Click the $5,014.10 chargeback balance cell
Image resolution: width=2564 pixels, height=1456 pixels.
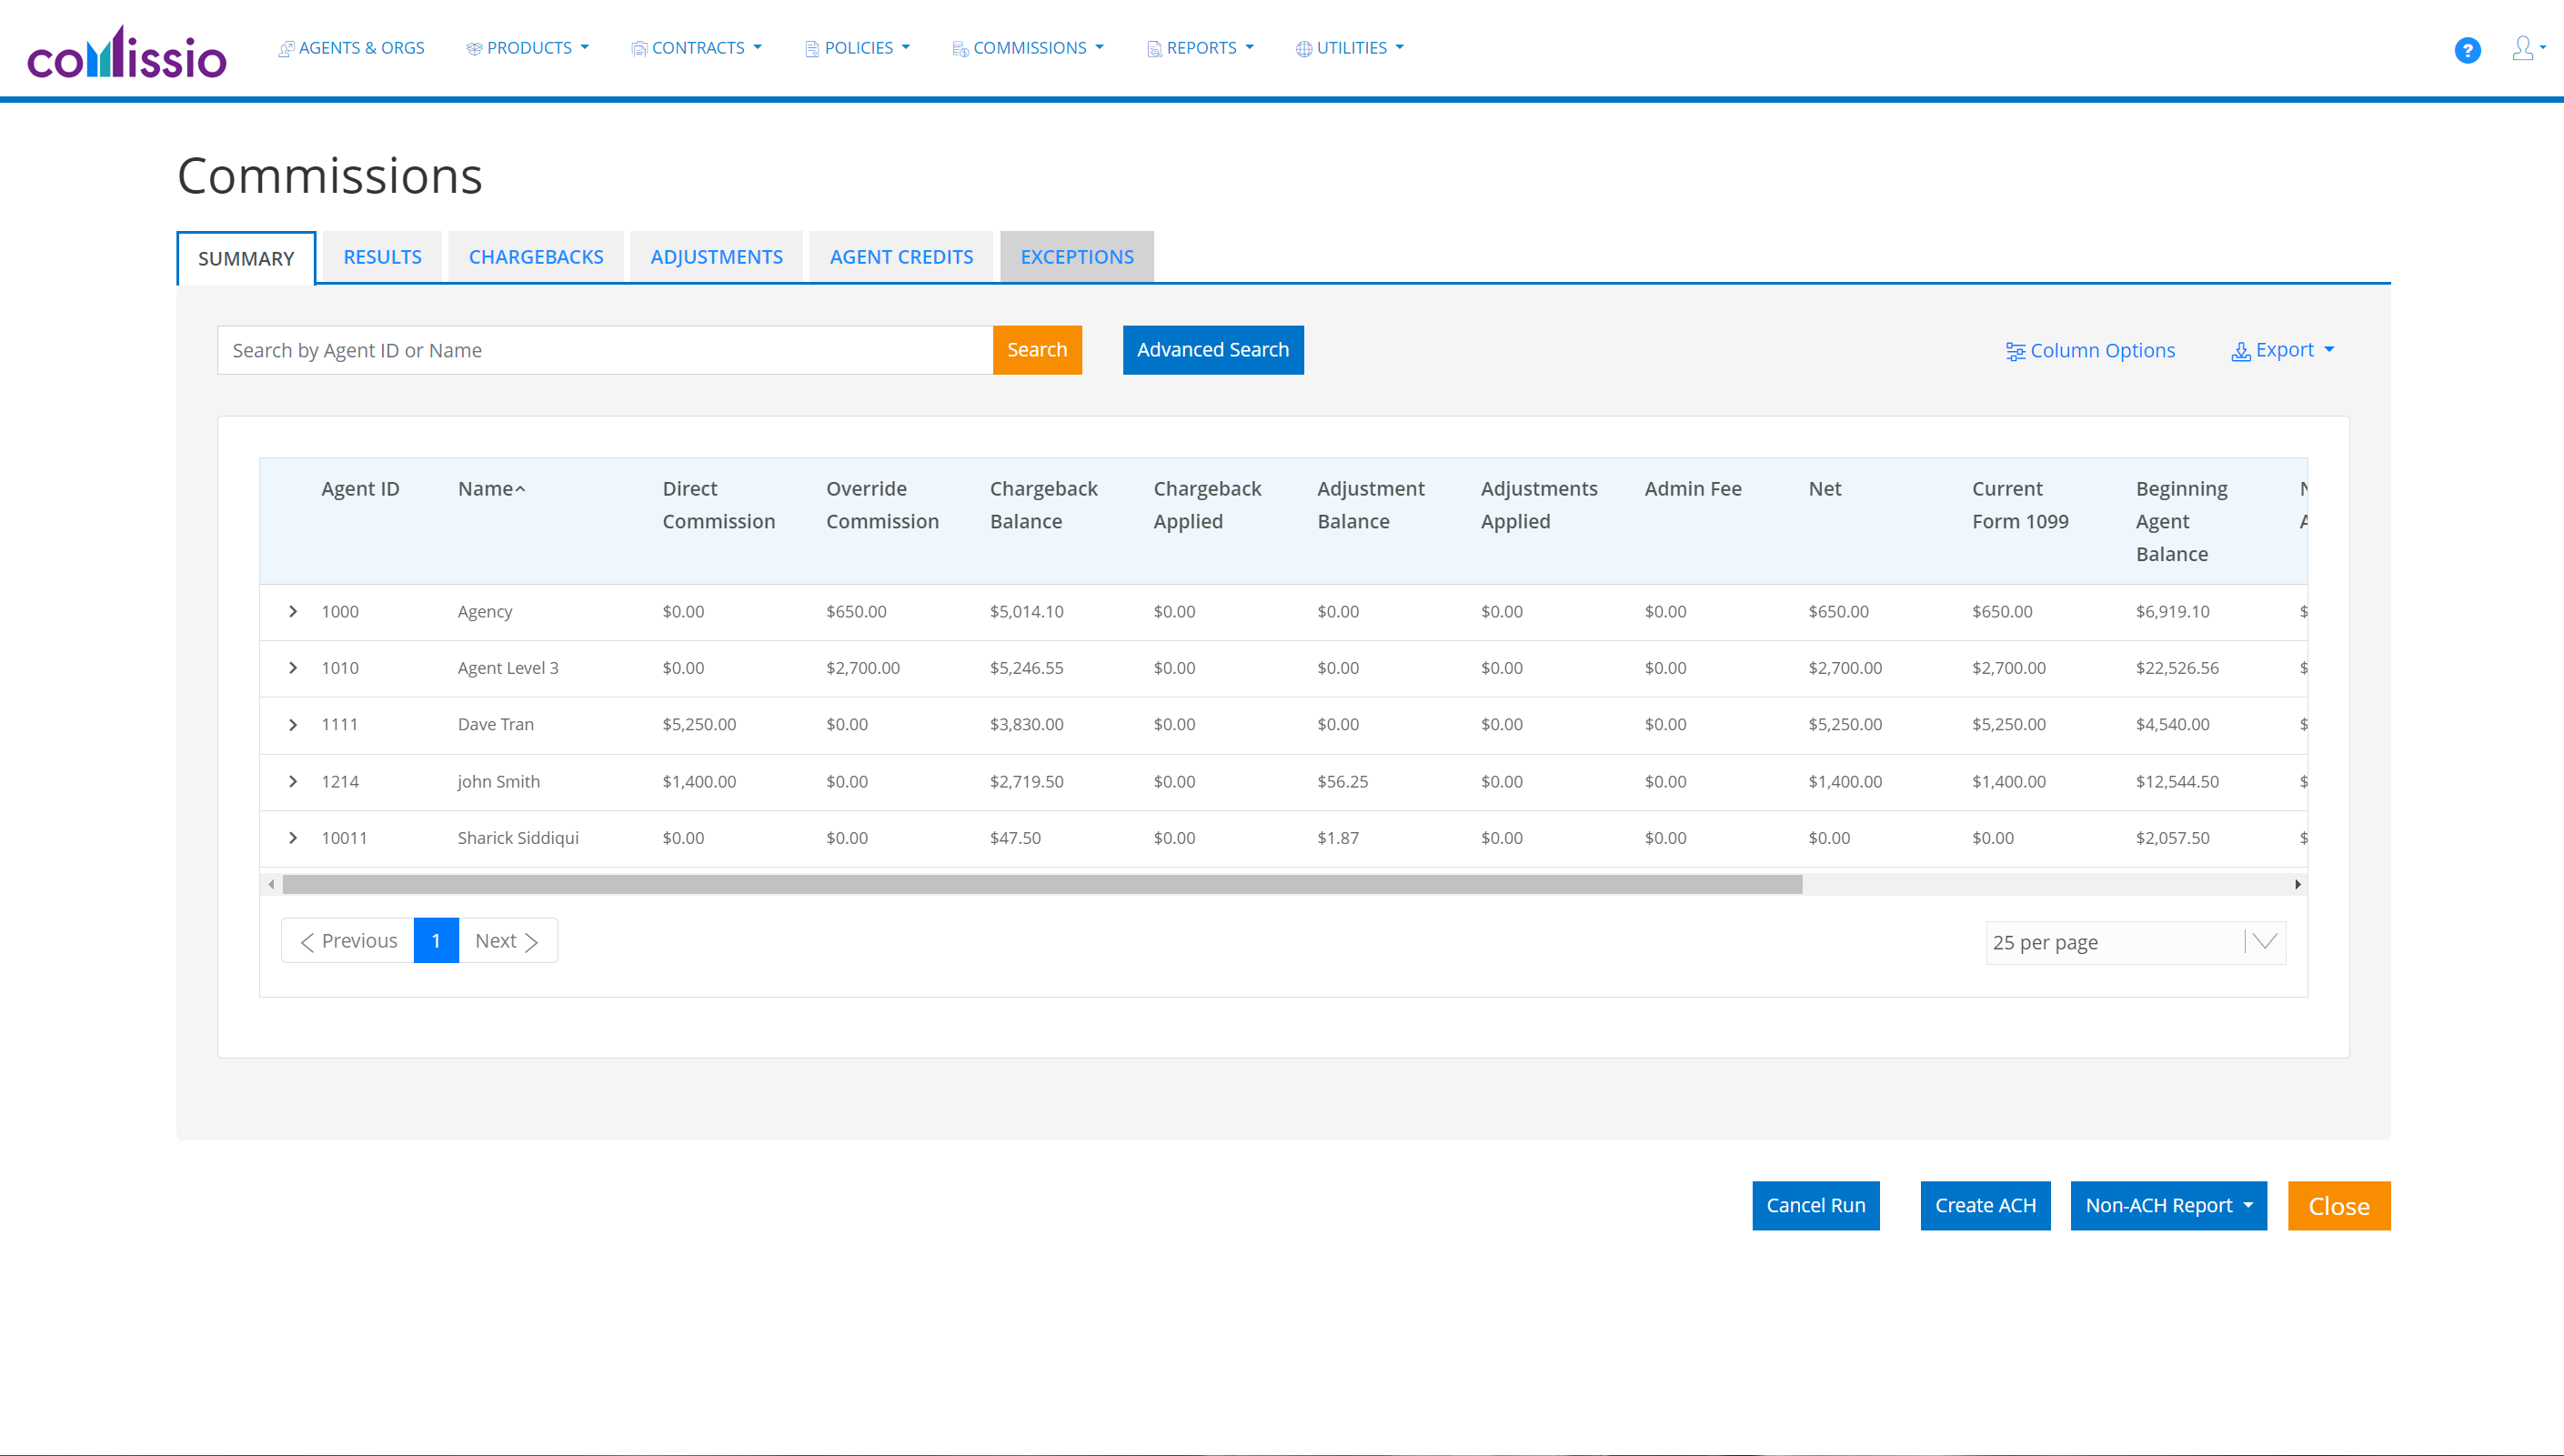point(1026,611)
